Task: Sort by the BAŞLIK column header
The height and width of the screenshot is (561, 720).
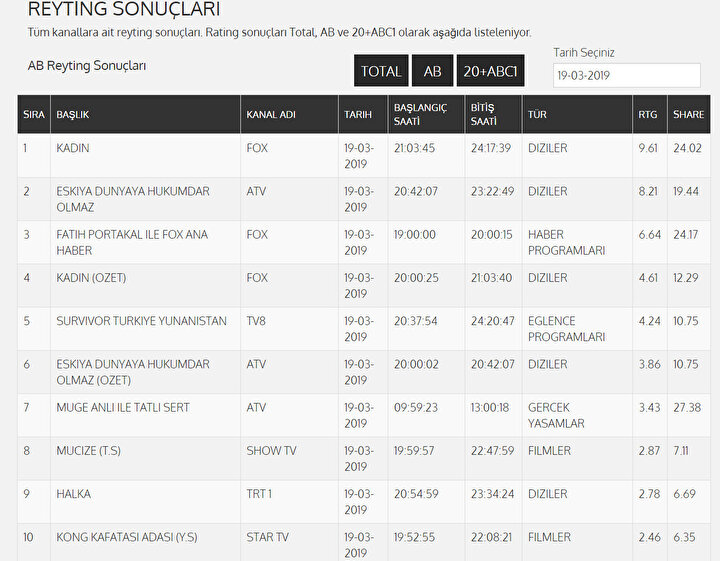Action: (x=145, y=114)
